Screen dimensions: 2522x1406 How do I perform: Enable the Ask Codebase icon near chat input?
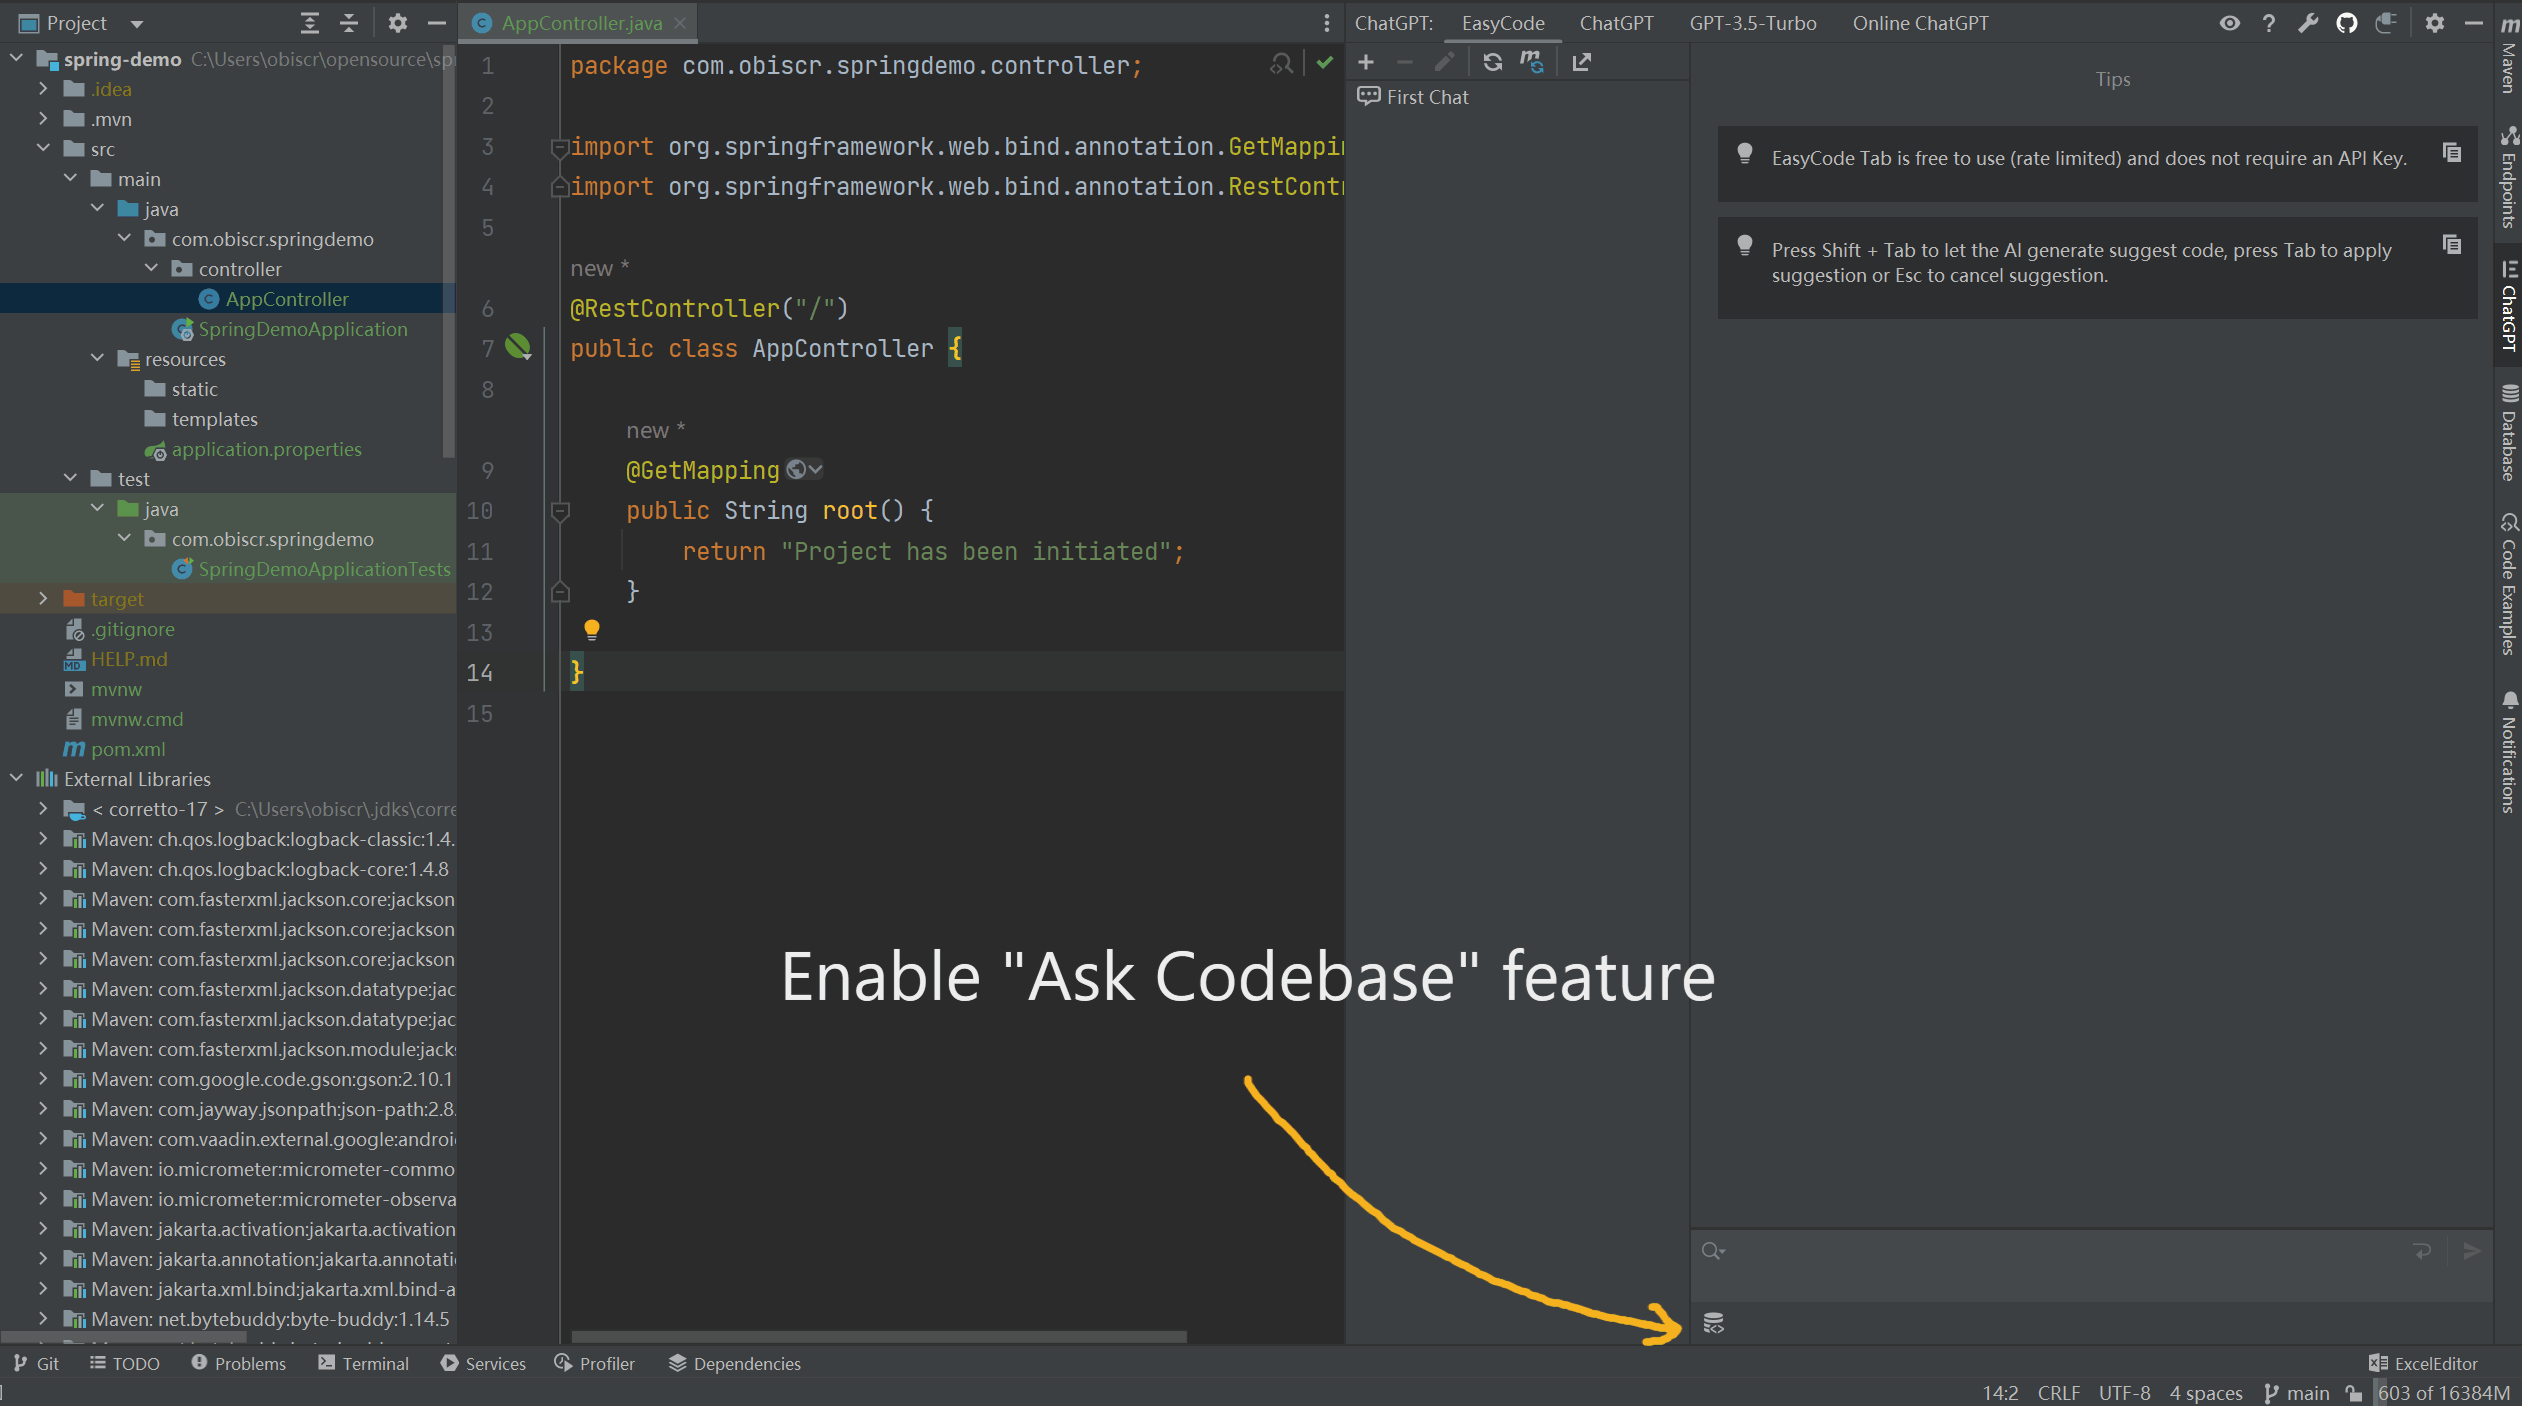1713,1323
